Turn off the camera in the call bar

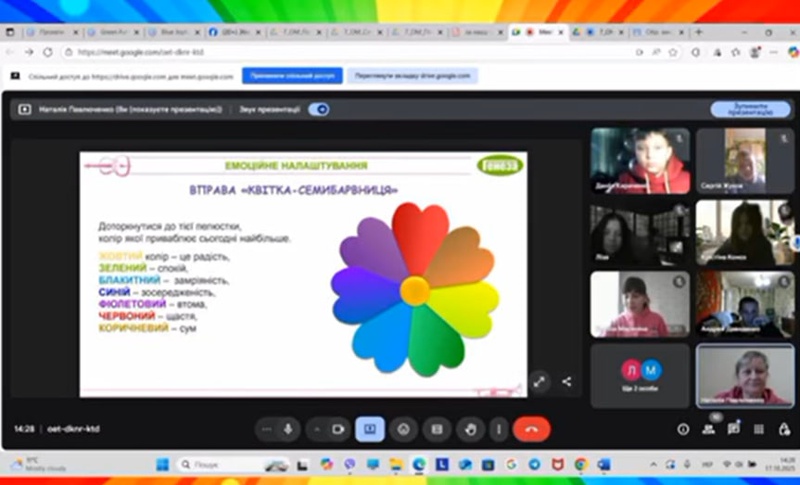(337, 429)
